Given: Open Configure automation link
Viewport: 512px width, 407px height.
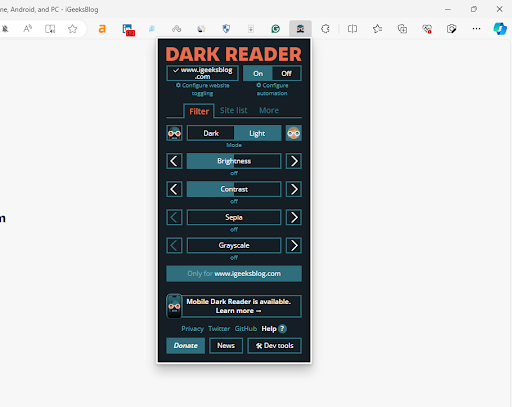Looking at the screenshot, I should pyautogui.click(x=272, y=89).
